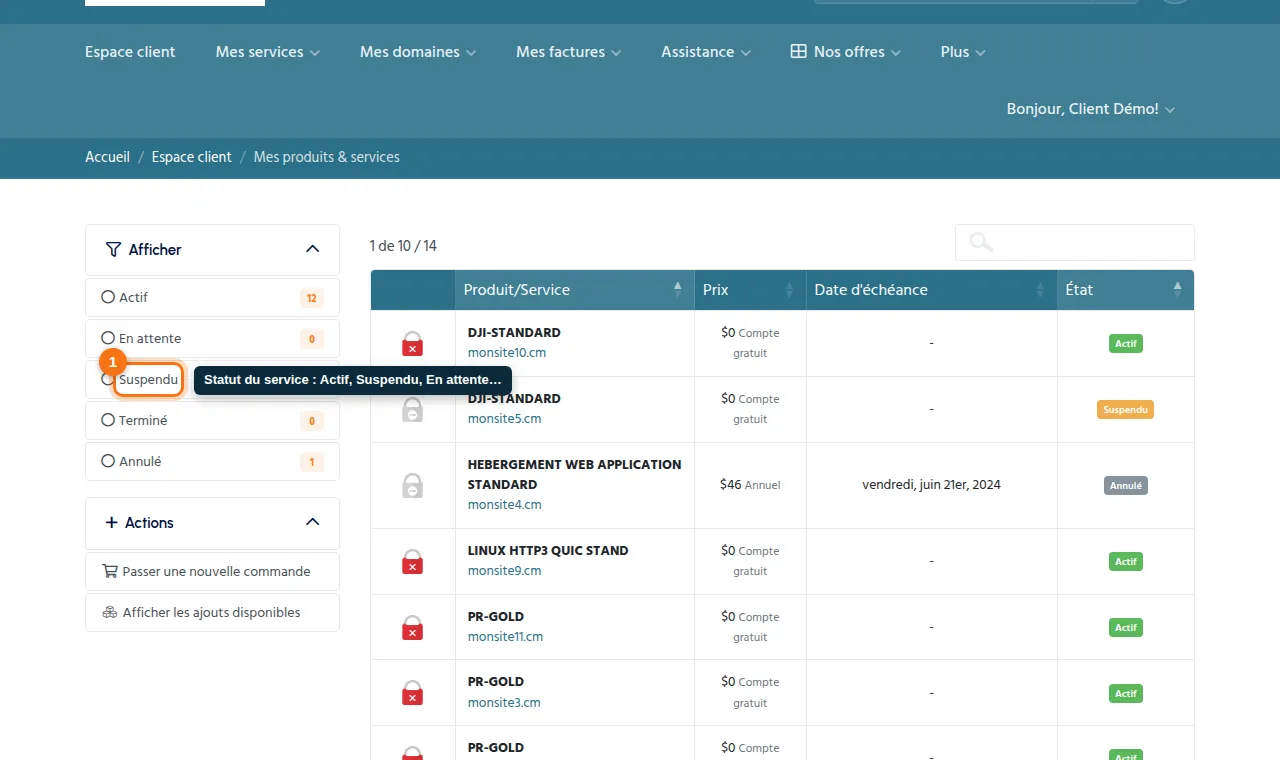The image size is (1280, 760).
Task: Focus the table search input field
Action: (1075, 242)
